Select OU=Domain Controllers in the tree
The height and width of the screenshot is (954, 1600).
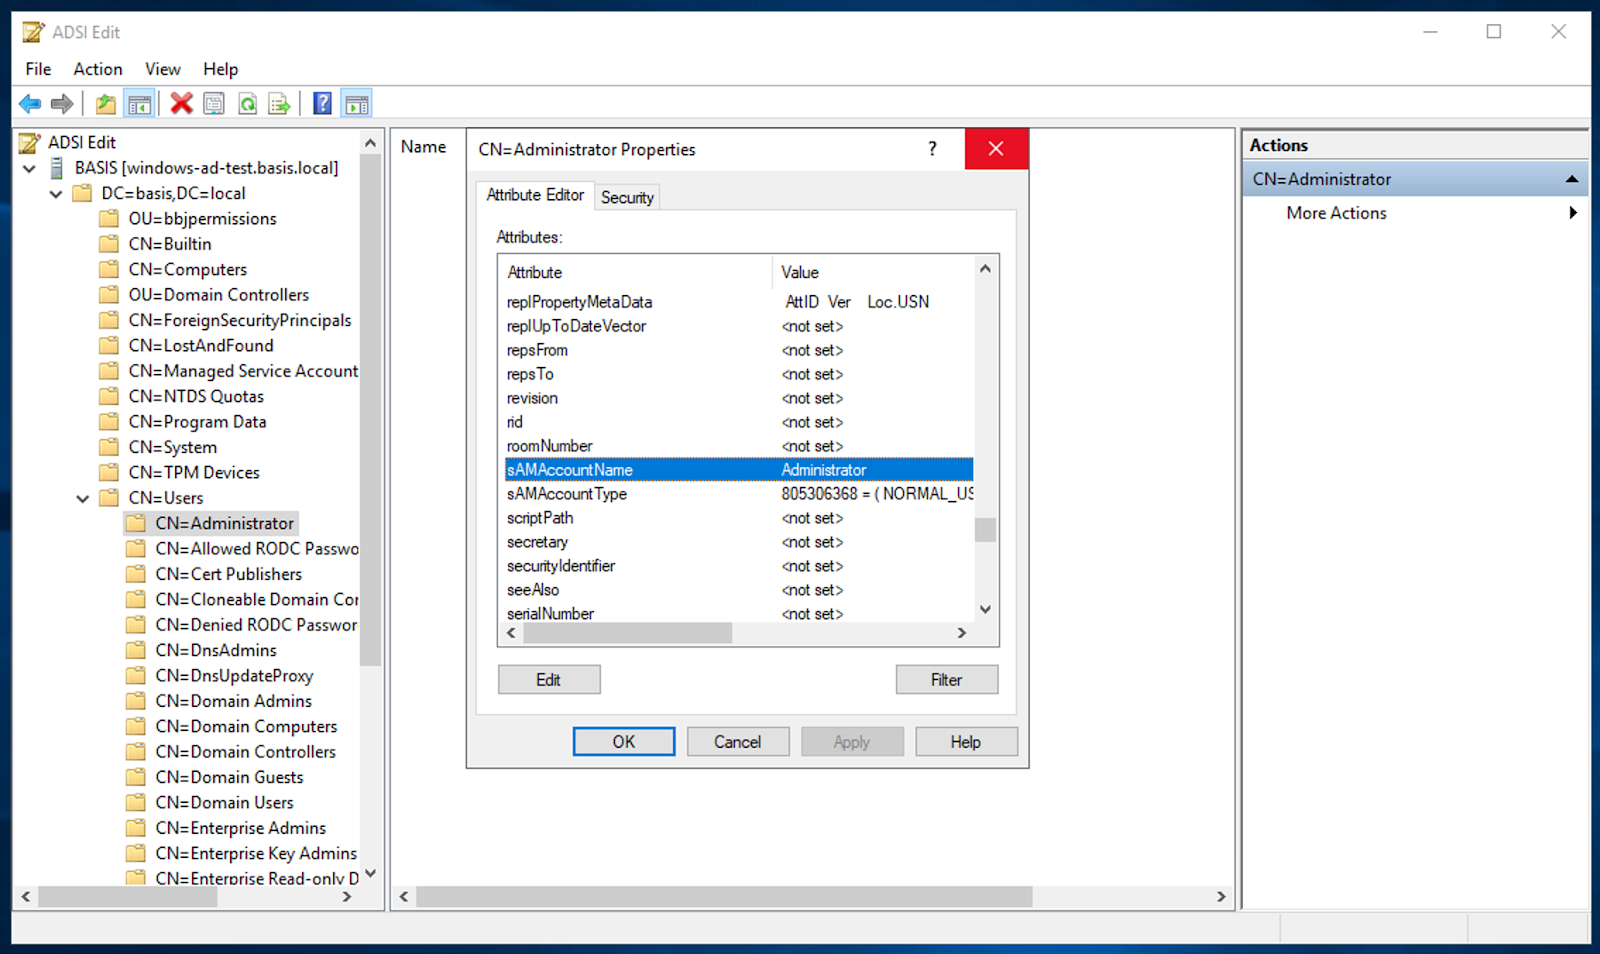click(219, 295)
